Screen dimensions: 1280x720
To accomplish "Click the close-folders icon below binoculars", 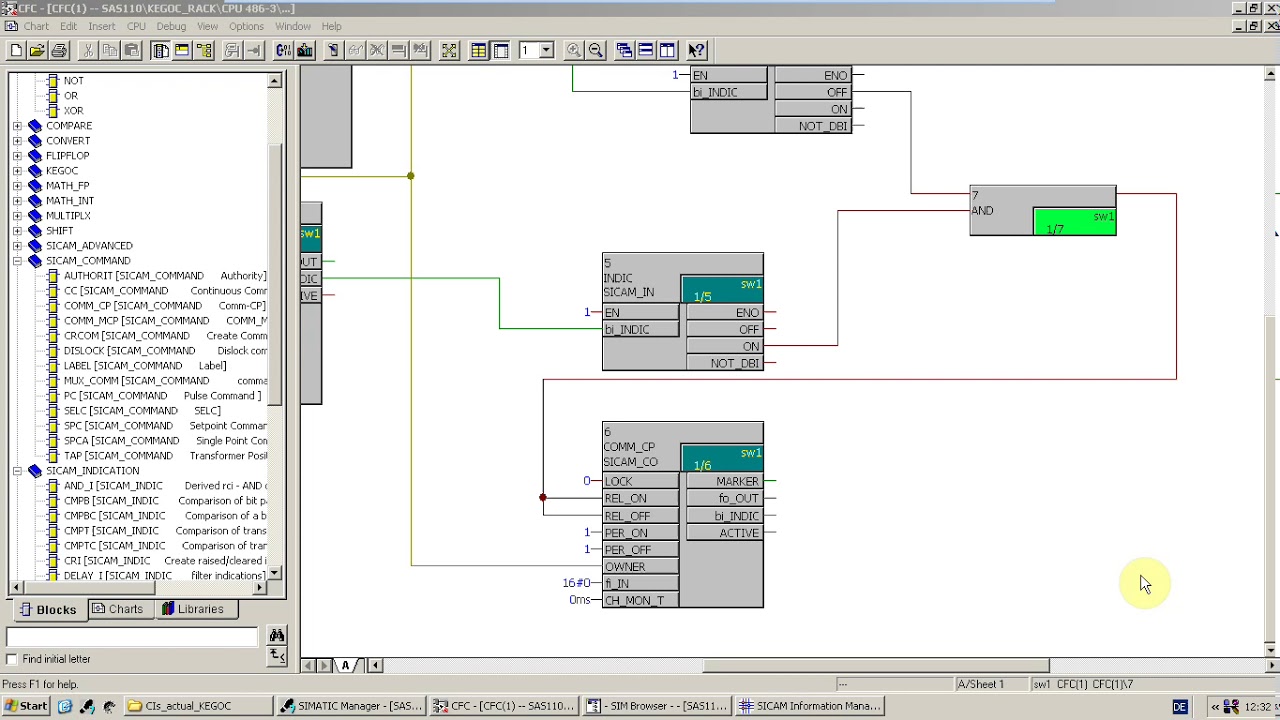I will click(x=276, y=656).
